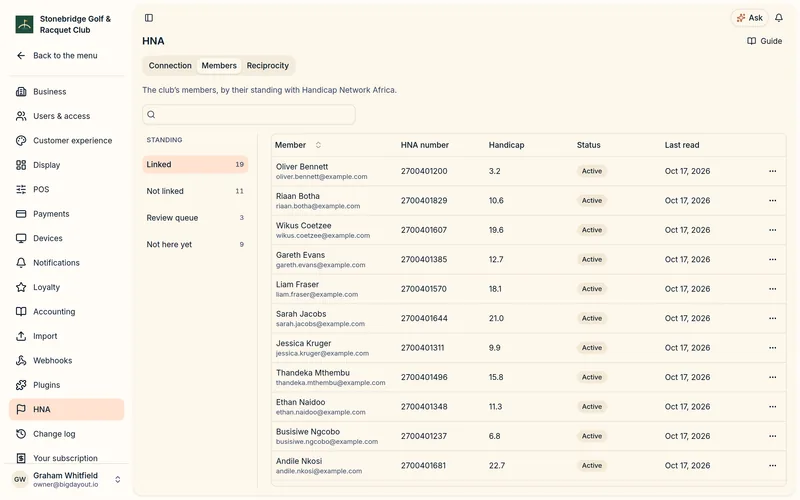Switch to the Members tab
Screen dimensions: 800x500
pyautogui.click(x=219, y=66)
